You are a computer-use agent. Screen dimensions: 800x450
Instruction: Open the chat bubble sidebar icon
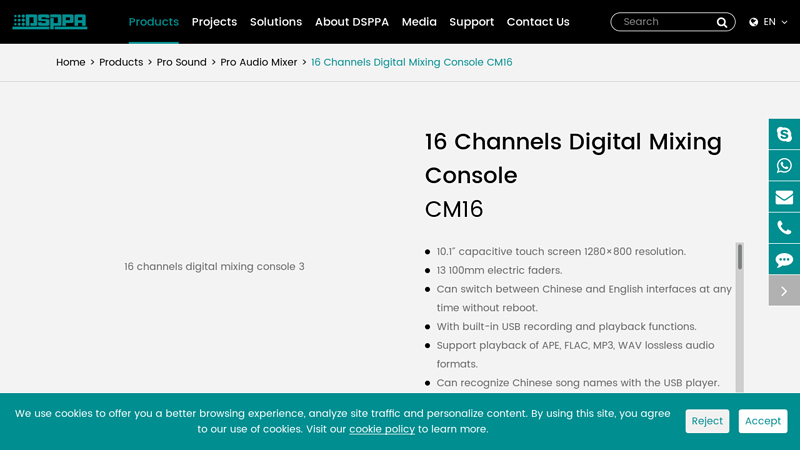click(x=784, y=259)
